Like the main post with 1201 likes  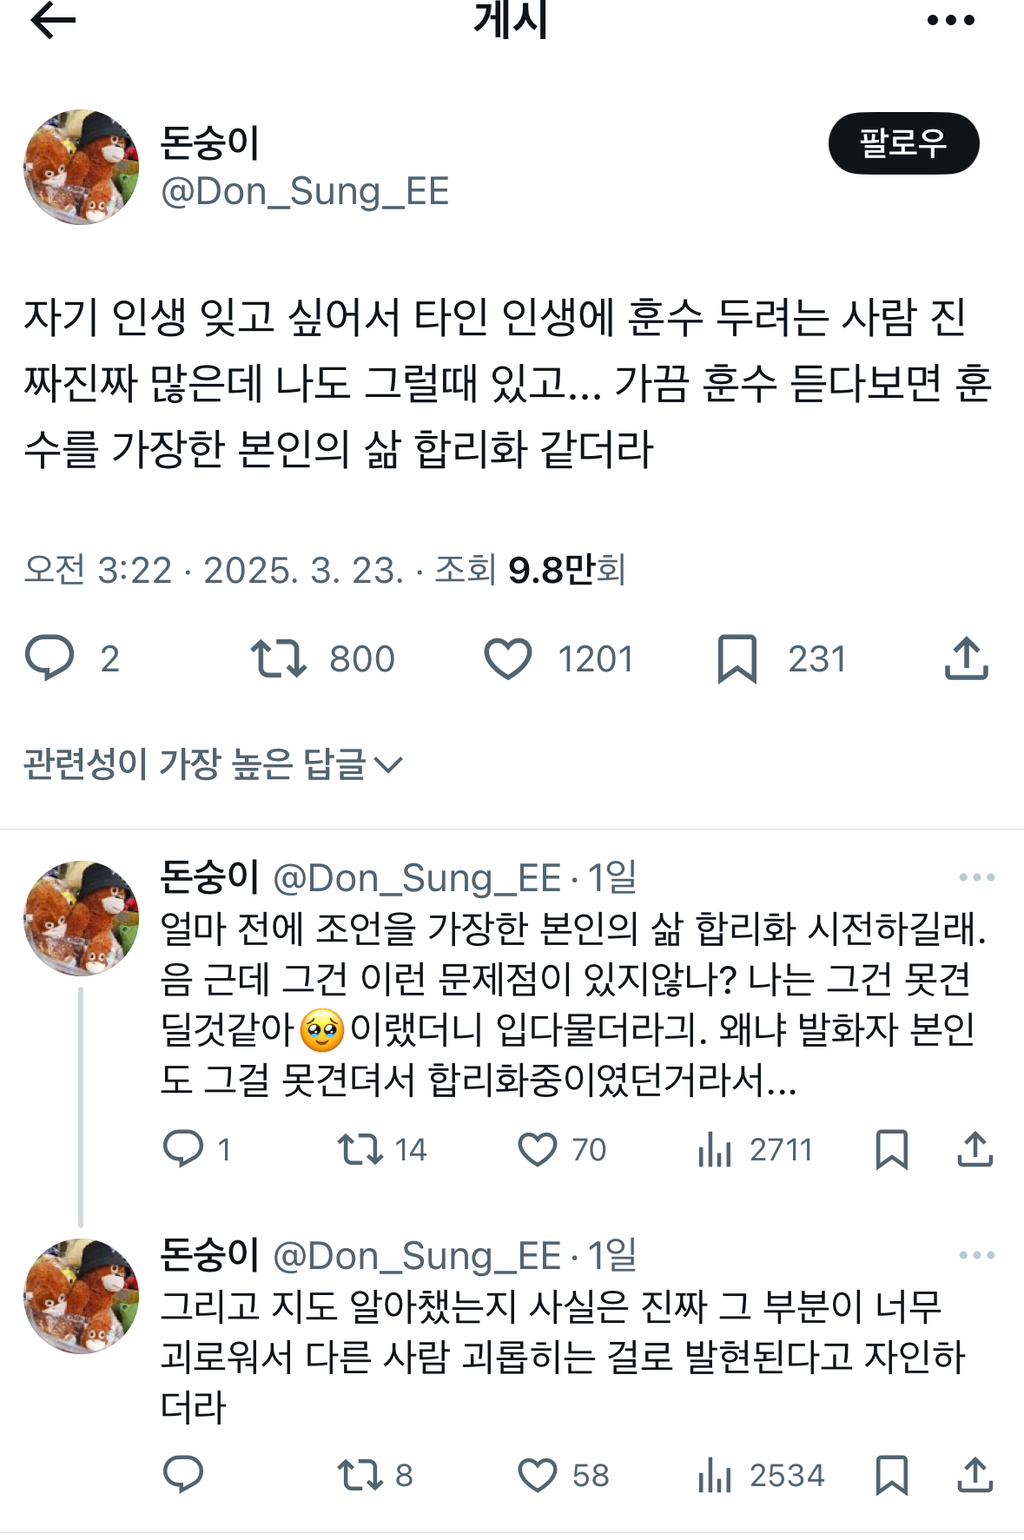[510, 658]
